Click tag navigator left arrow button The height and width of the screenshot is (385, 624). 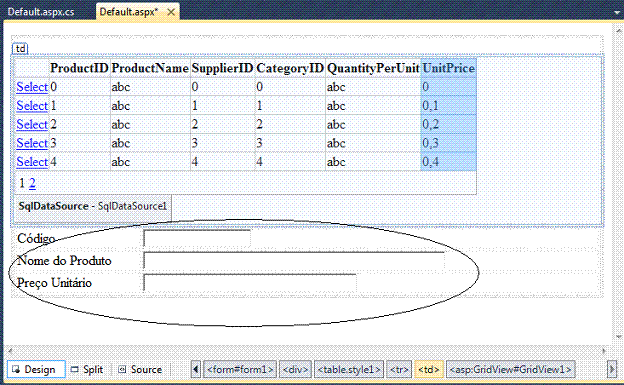pos(195,369)
